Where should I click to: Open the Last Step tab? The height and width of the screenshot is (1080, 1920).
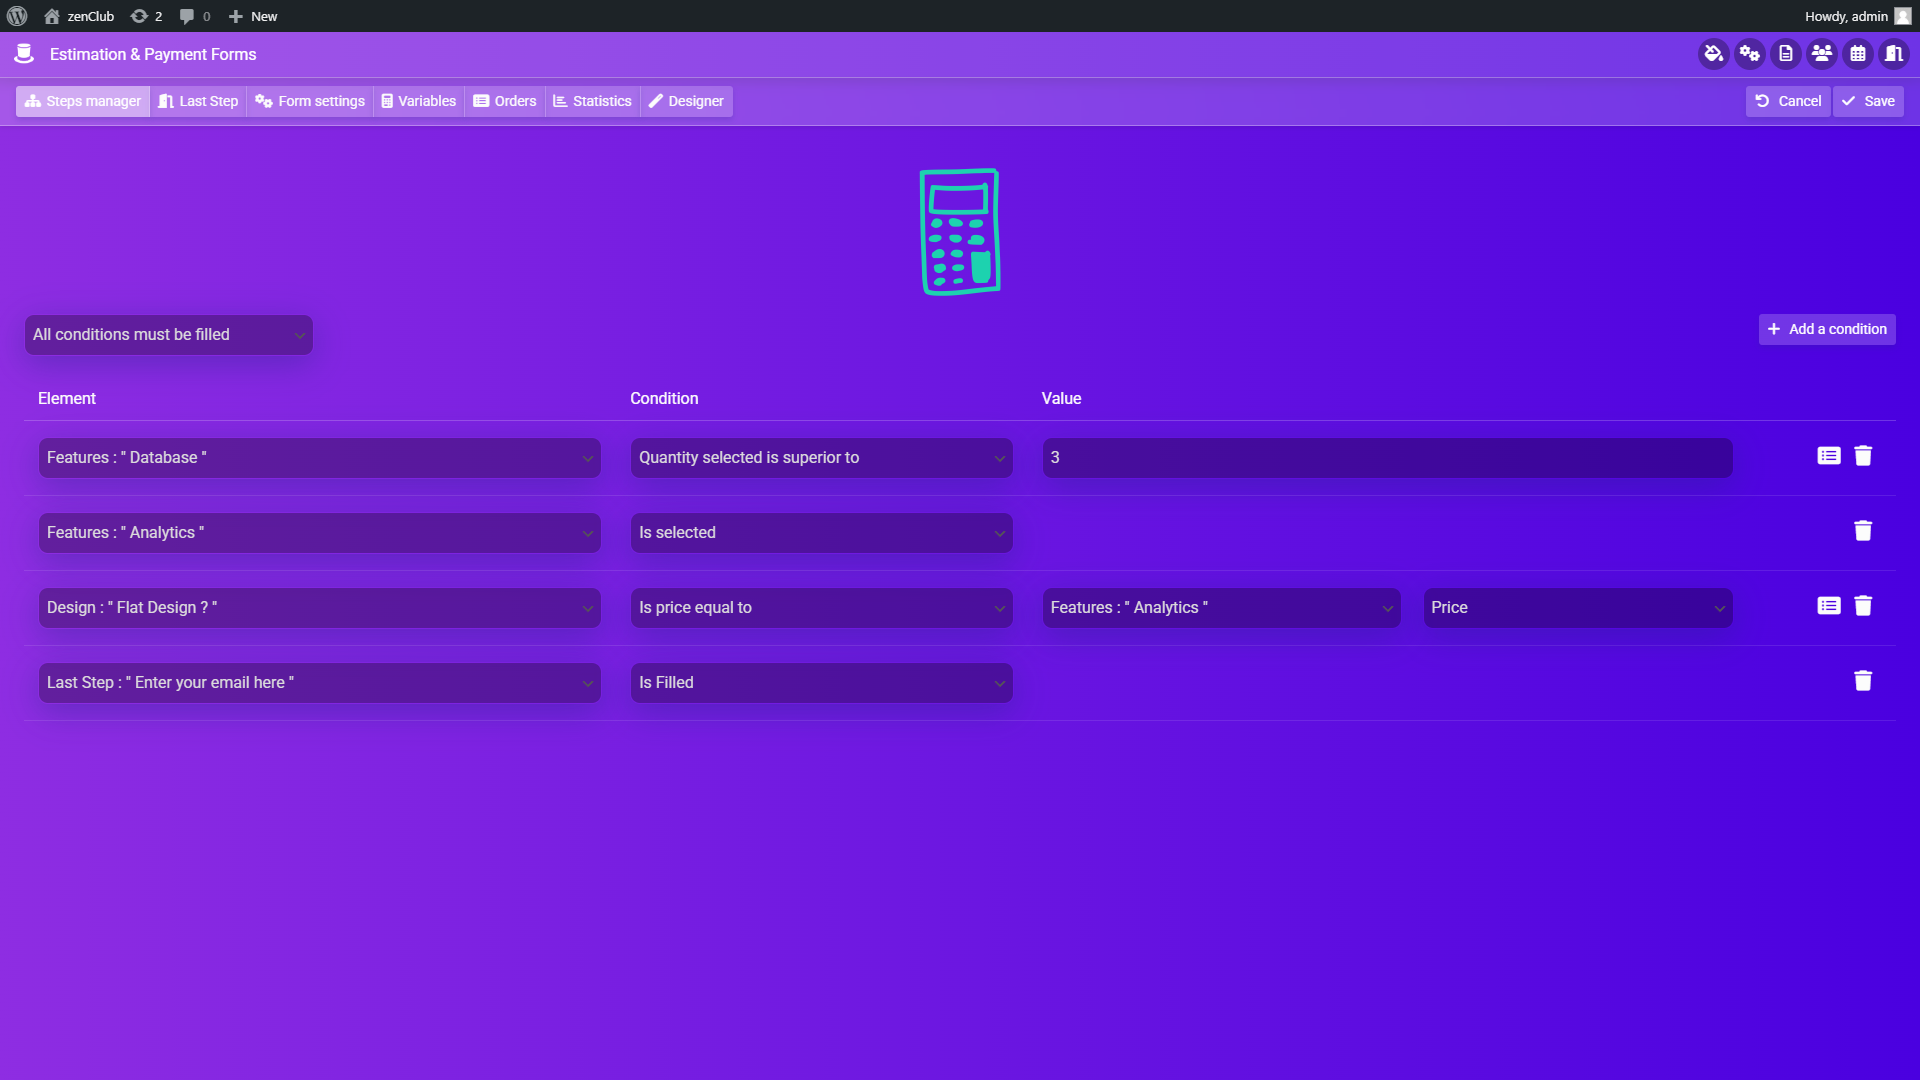pos(198,101)
